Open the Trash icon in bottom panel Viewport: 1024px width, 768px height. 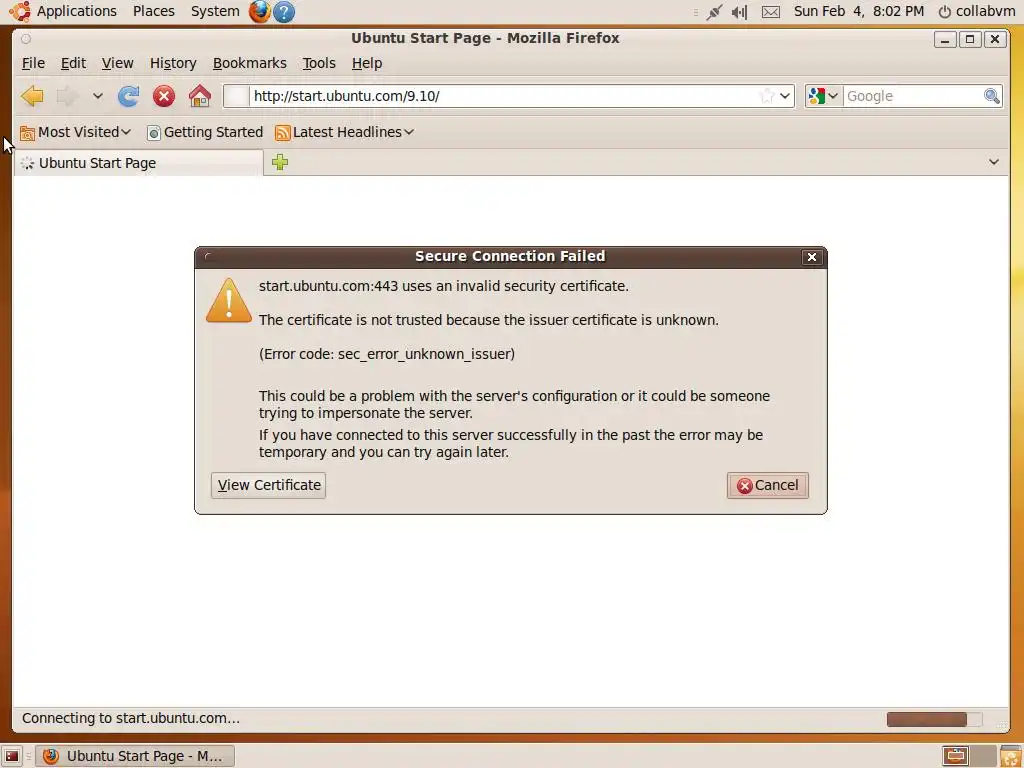[1010, 756]
